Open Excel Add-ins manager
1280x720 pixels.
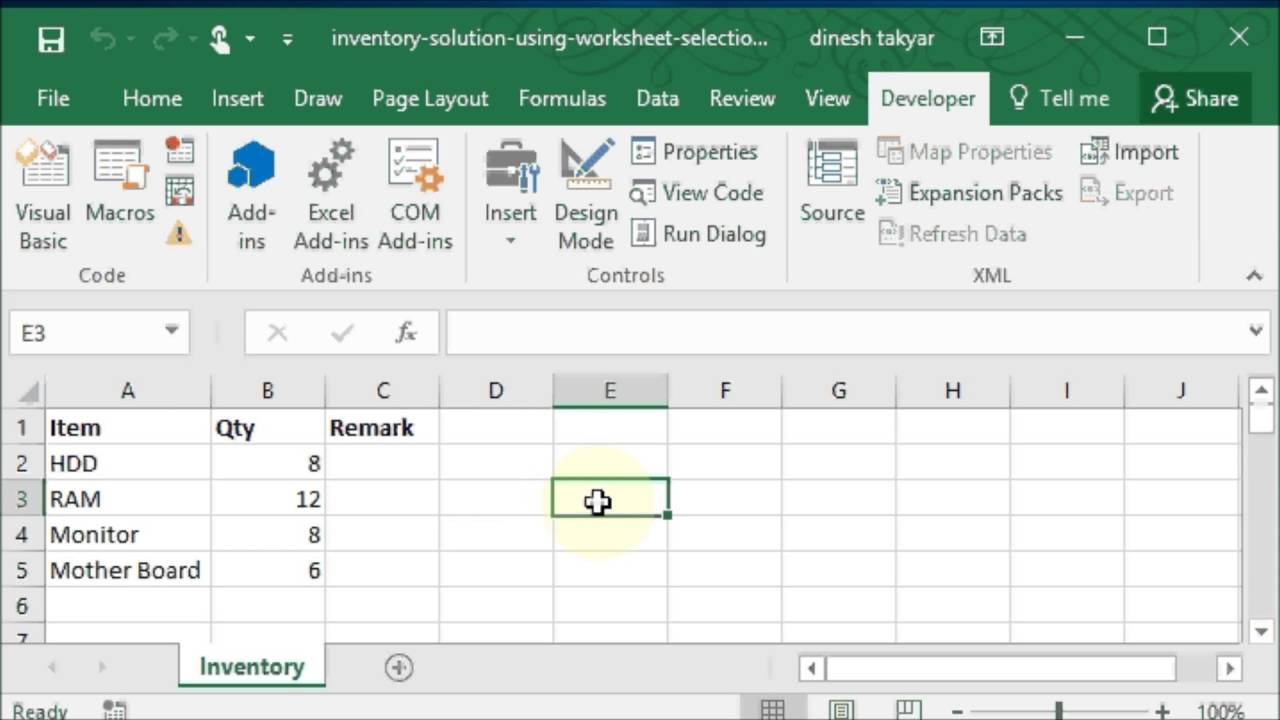[331, 195]
